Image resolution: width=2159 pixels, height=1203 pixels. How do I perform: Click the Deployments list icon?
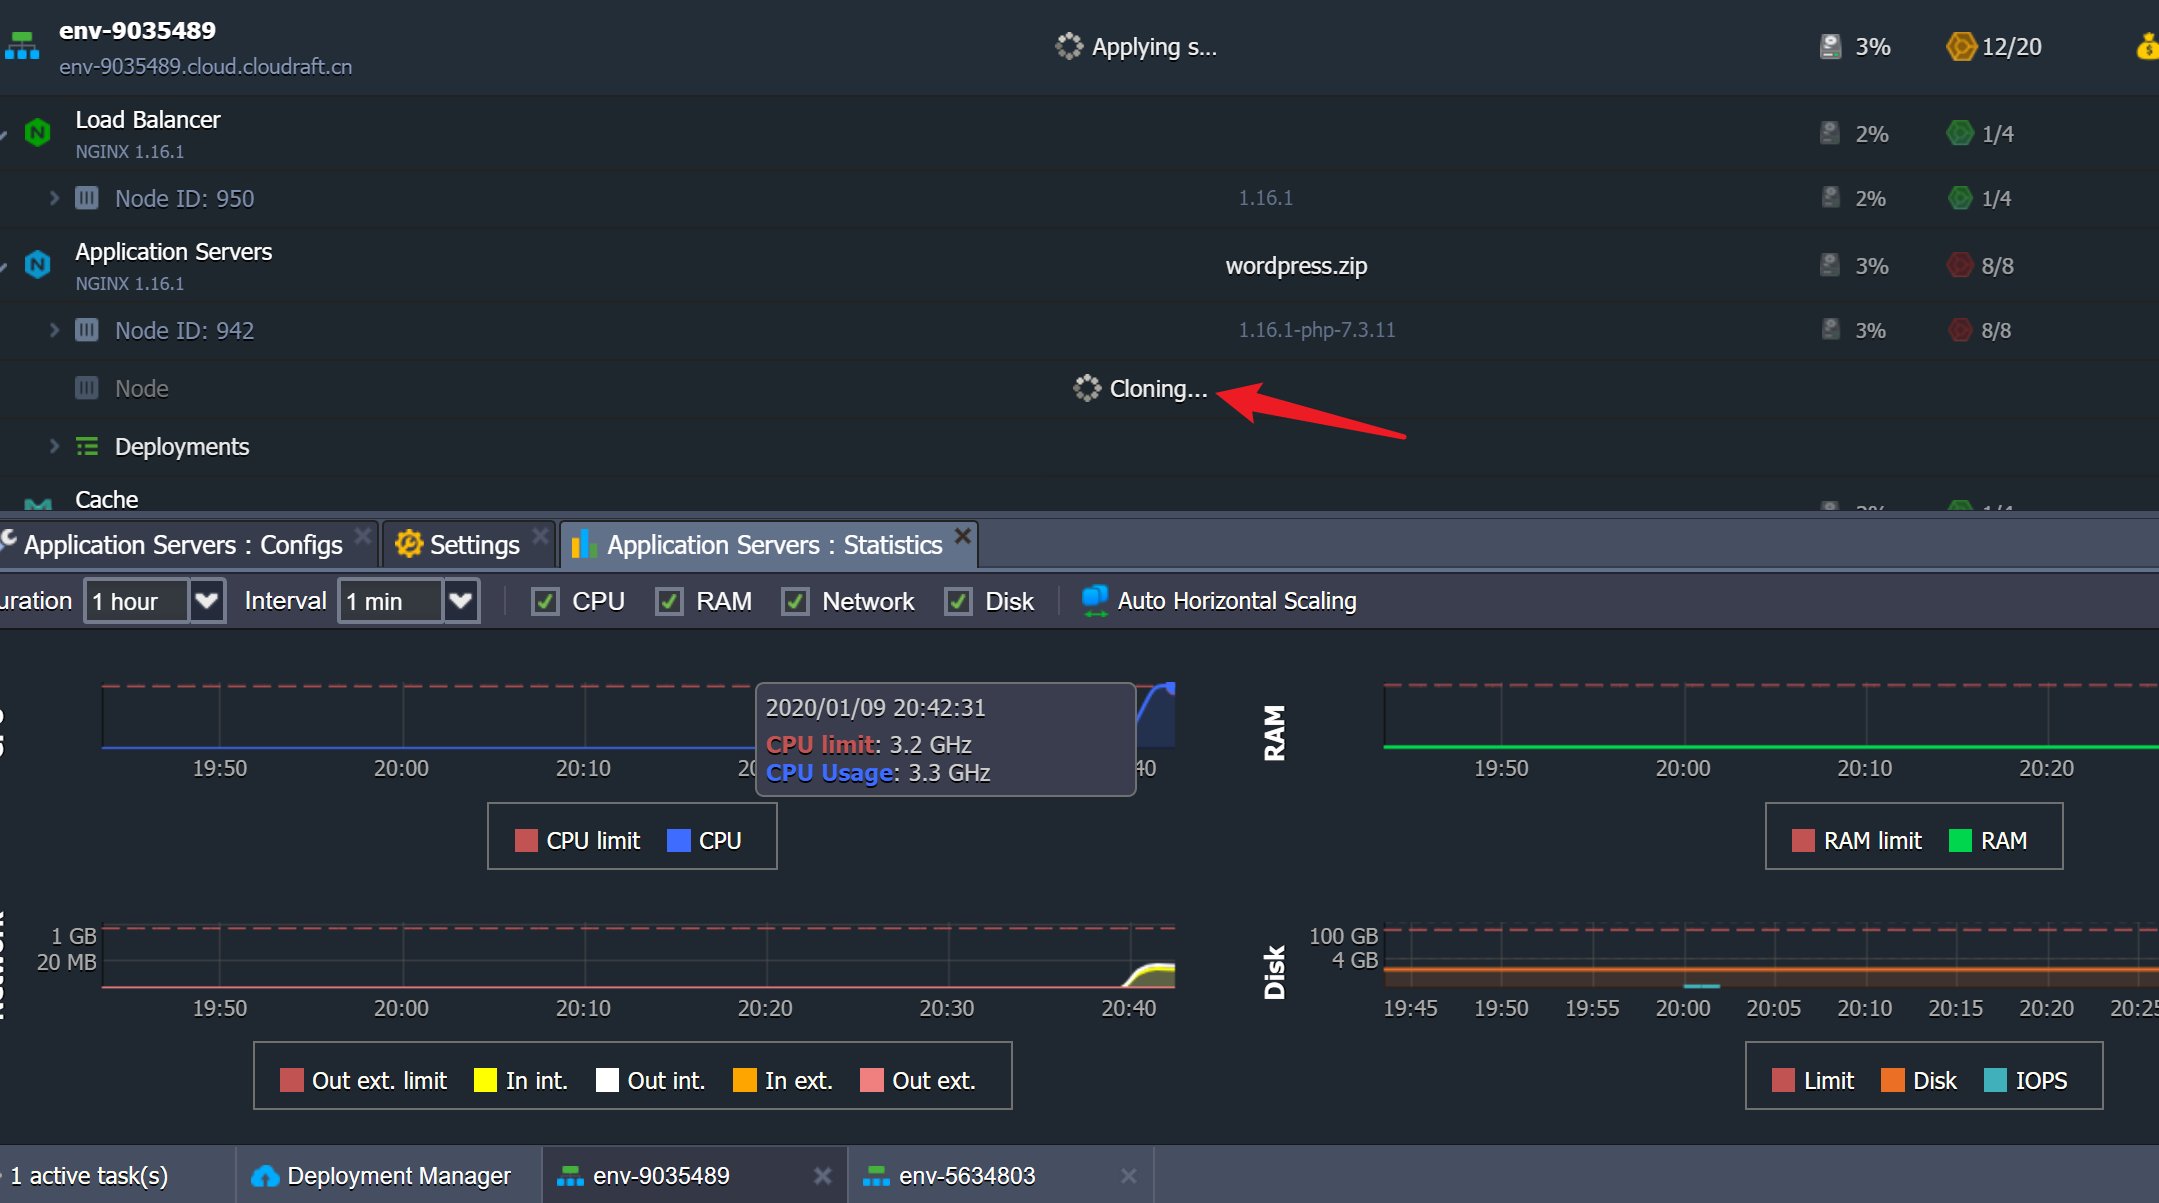87,447
